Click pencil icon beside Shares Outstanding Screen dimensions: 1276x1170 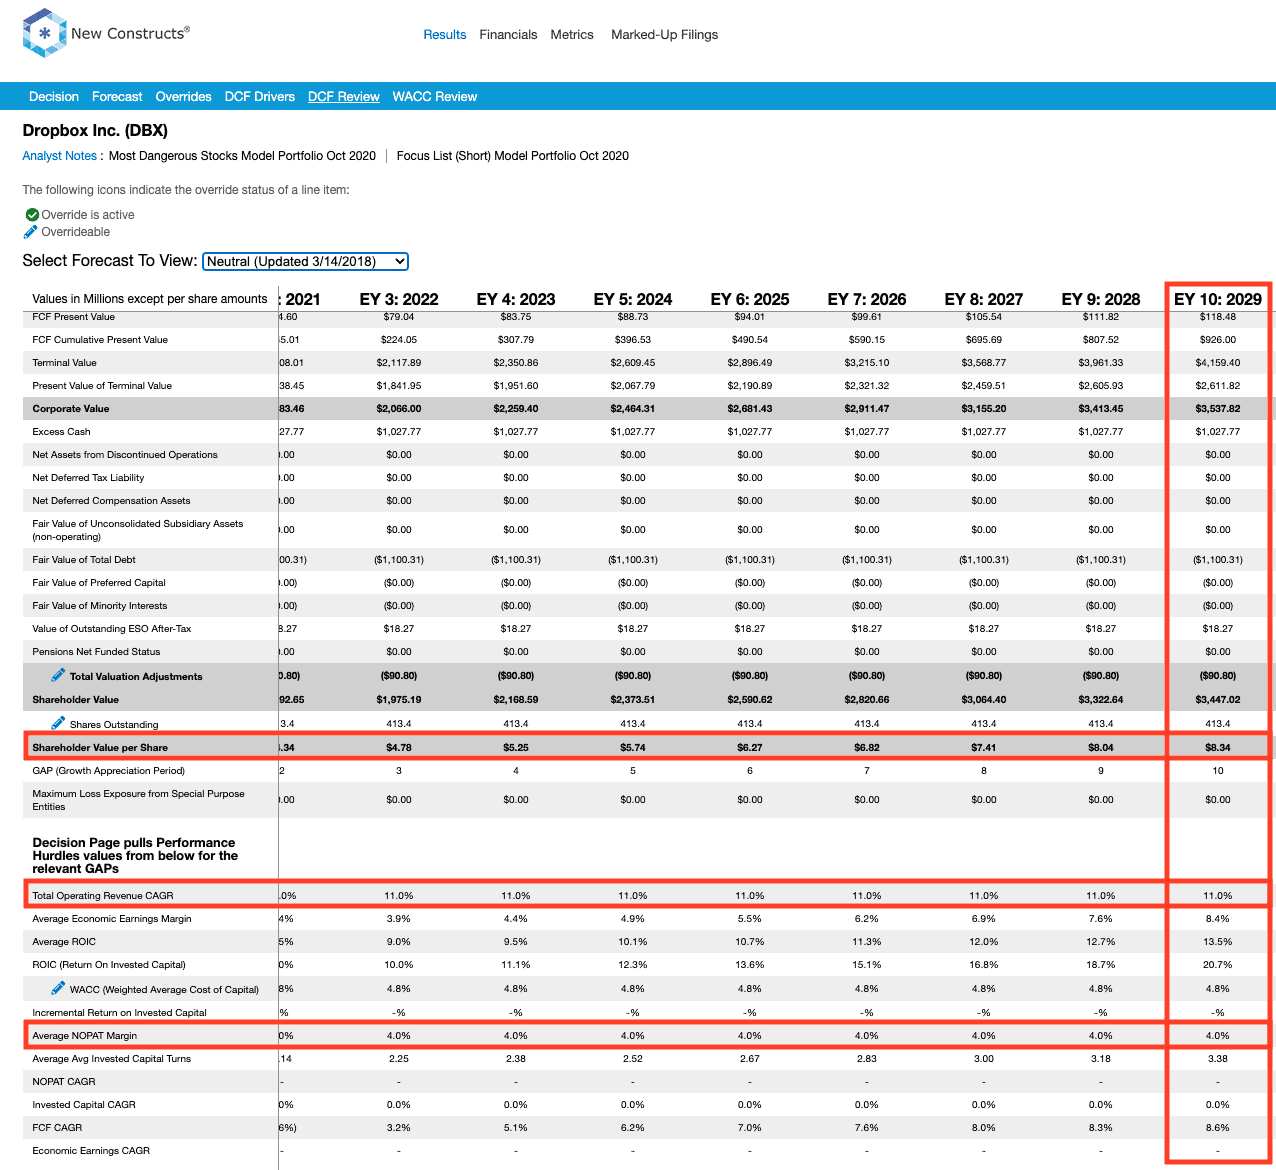point(58,723)
